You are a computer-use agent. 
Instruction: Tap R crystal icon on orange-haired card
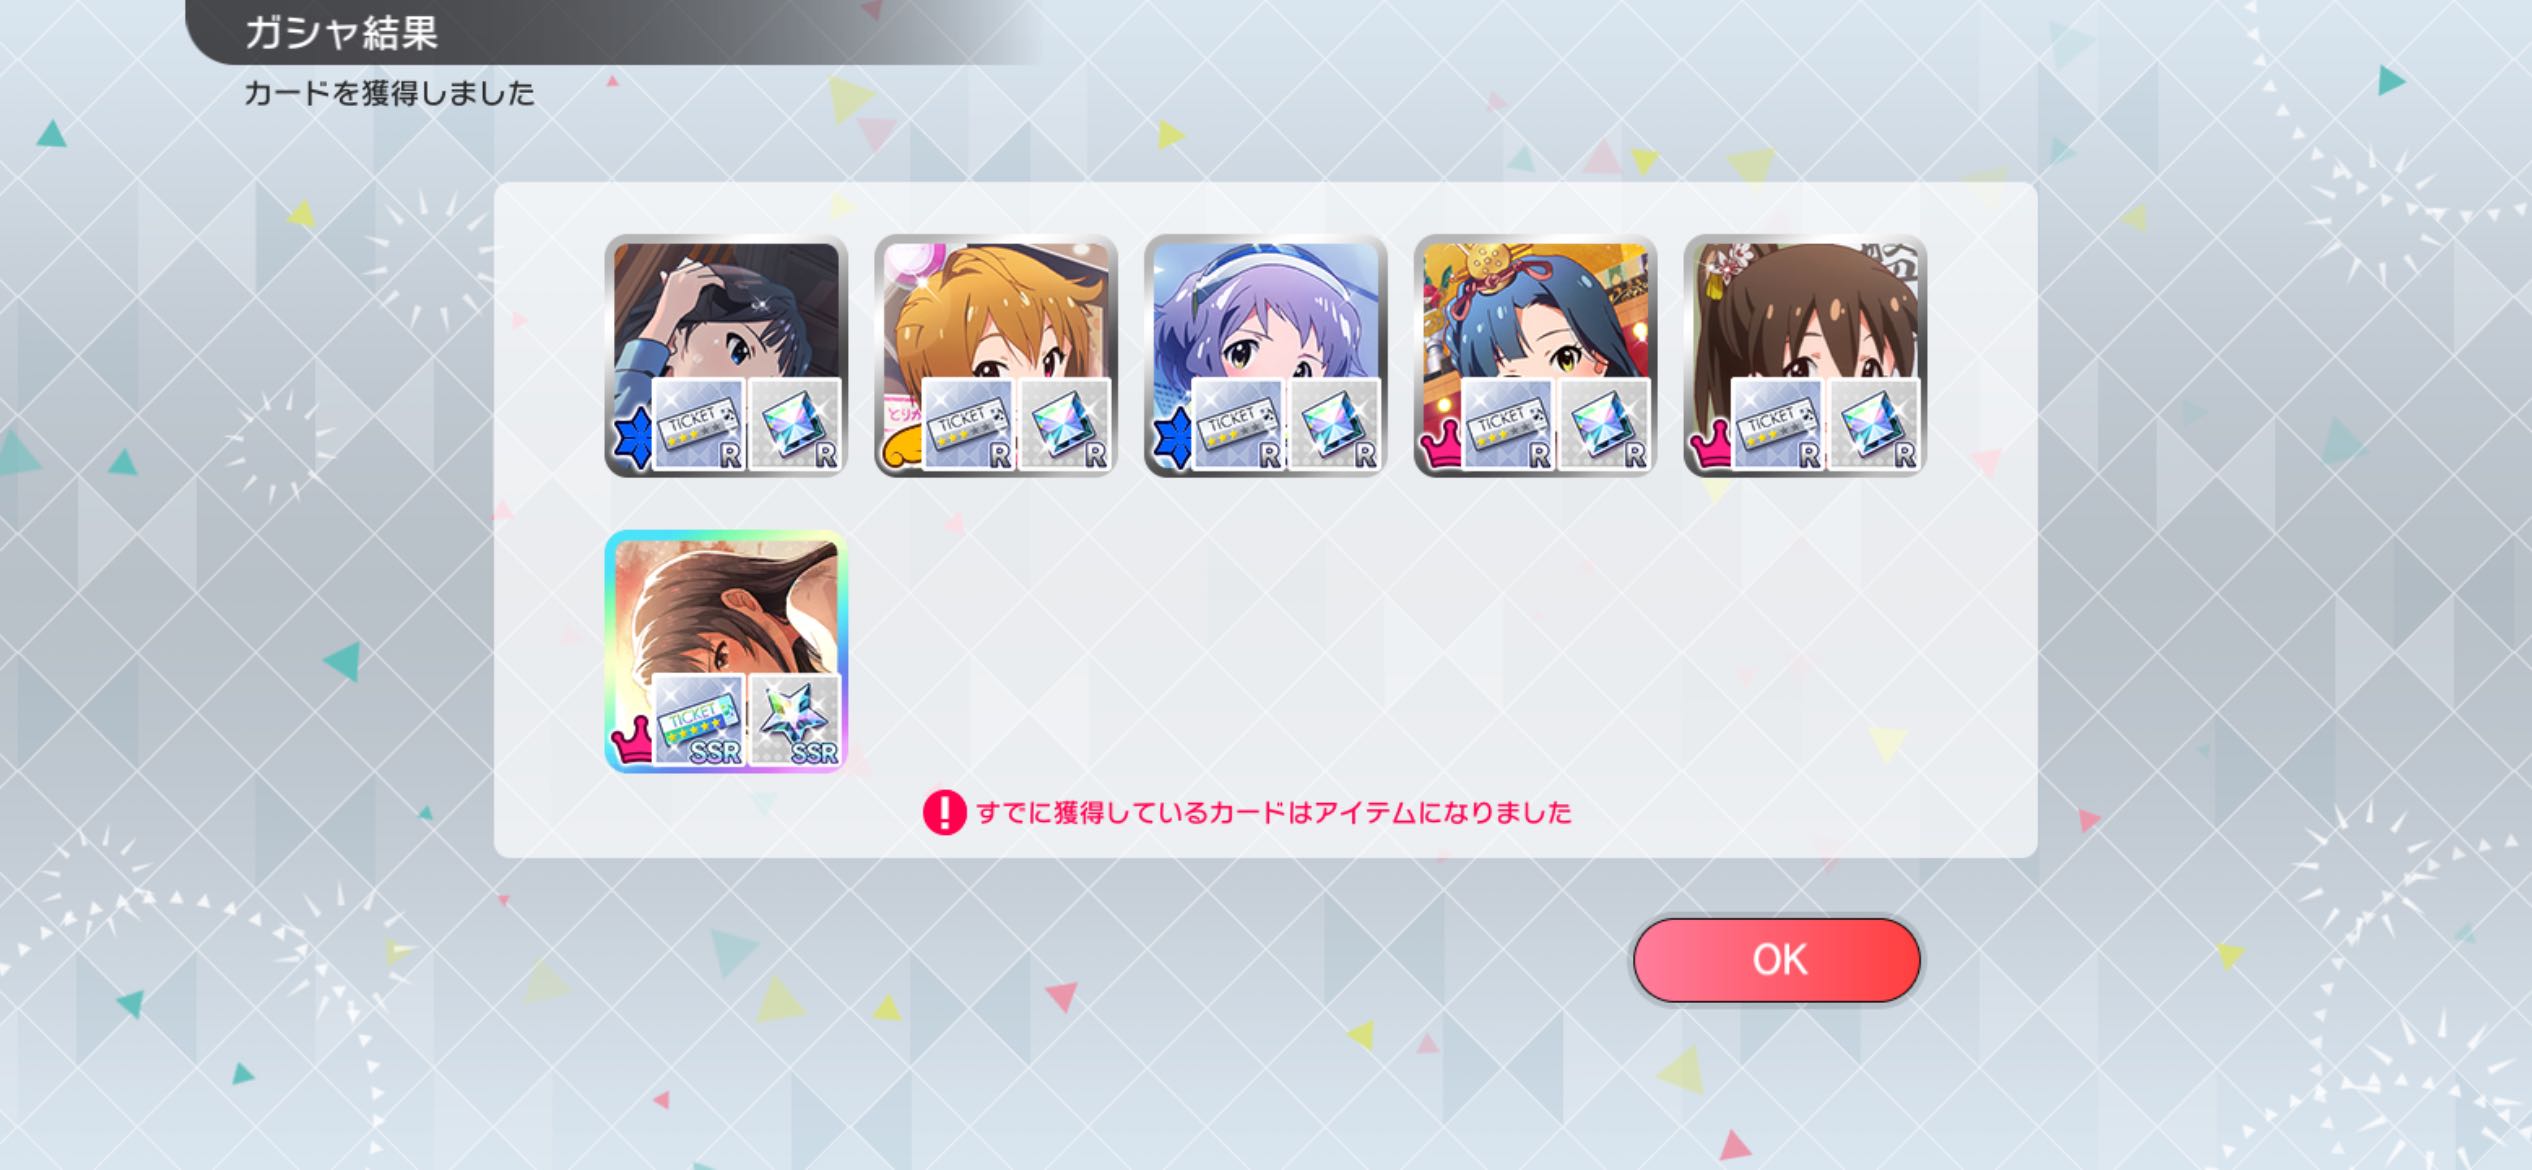1065,425
